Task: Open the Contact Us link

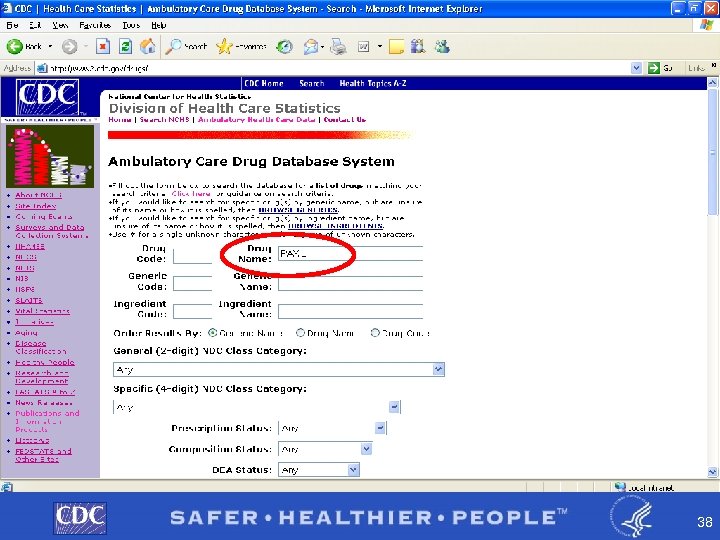Action: 344,119
